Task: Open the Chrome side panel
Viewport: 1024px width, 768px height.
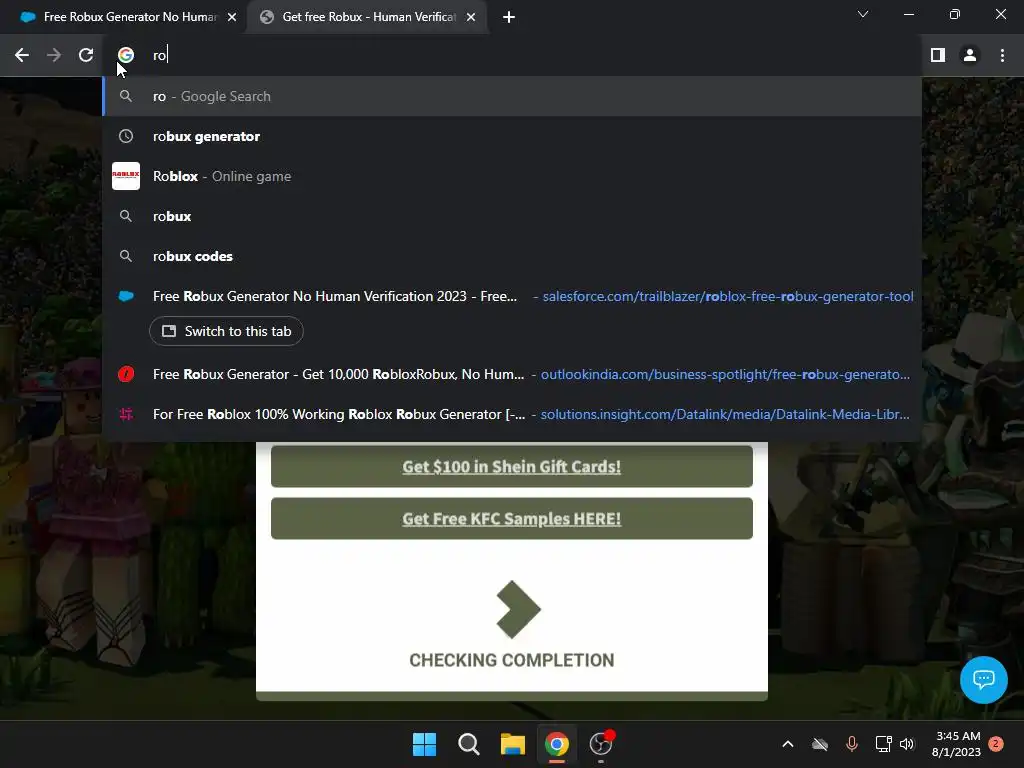Action: 938,56
